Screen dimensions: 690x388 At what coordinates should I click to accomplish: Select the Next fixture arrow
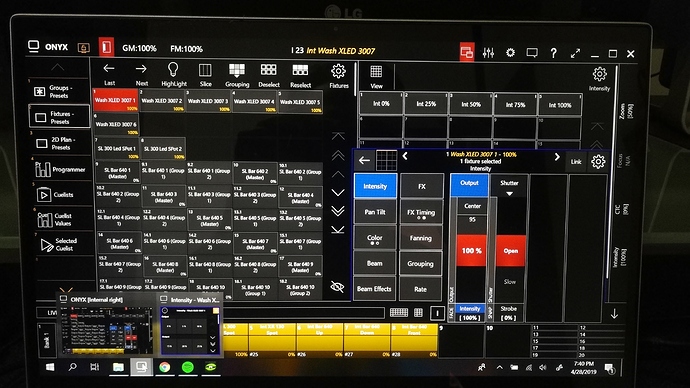point(141,69)
